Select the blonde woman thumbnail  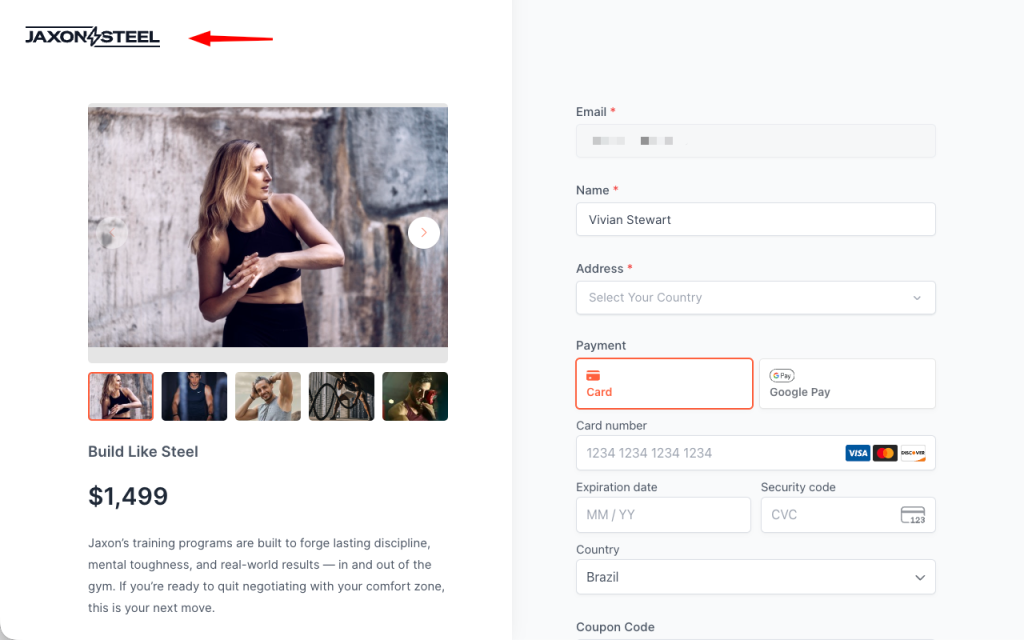pyautogui.click(x=121, y=396)
